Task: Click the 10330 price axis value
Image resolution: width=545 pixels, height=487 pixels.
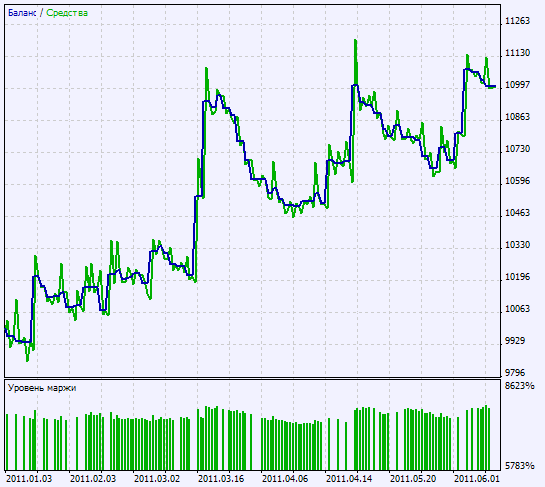Action: pos(517,245)
